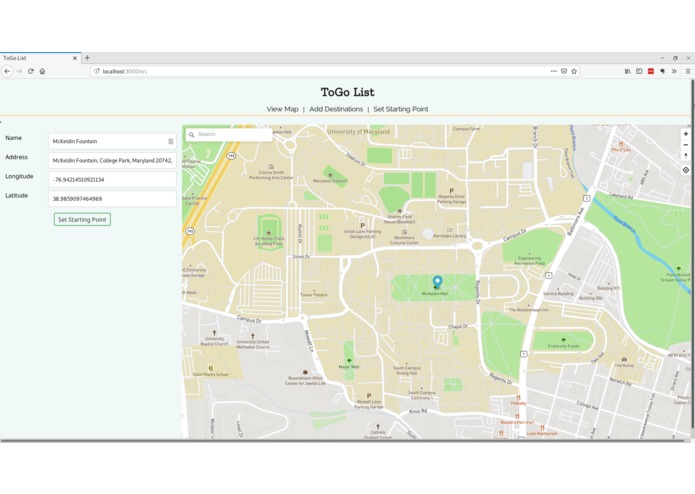Click the Engineering Recreation Field label
This screenshot has width=695, height=494.
[529, 261]
